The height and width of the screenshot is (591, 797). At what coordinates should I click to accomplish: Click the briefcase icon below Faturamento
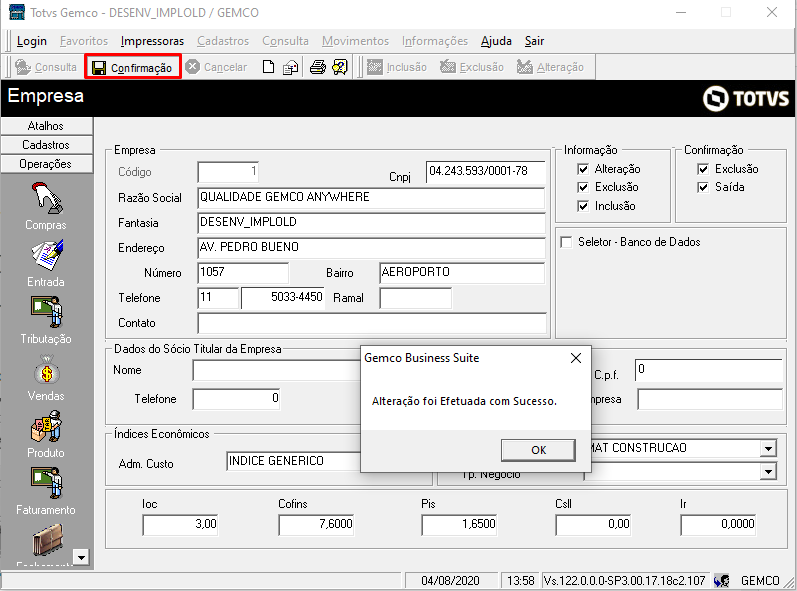[47, 540]
